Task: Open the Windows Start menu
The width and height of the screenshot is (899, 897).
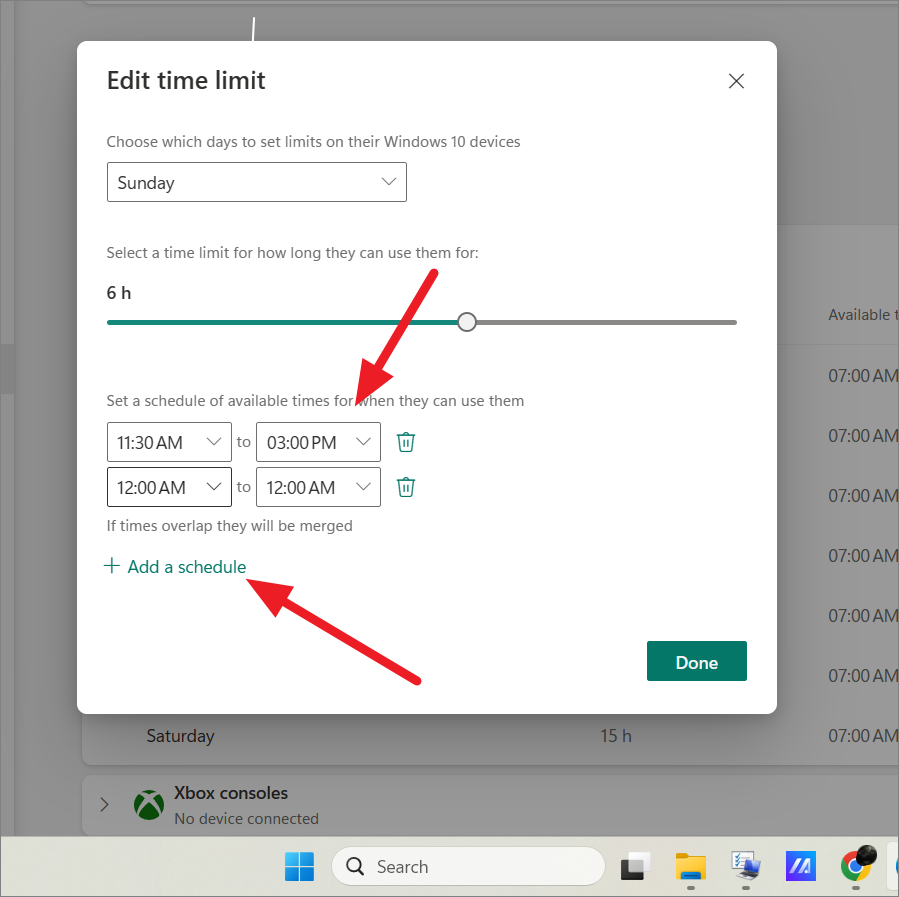Action: click(x=299, y=866)
